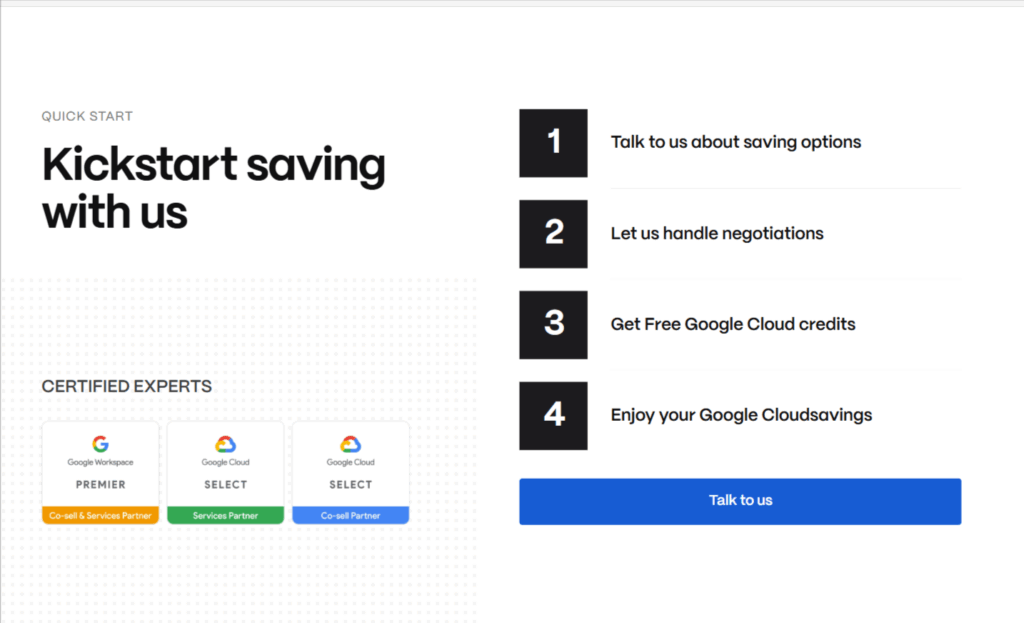Open the Google Cloud Services Partner badge
This screenshot has width=1024, height=623.
225,472
